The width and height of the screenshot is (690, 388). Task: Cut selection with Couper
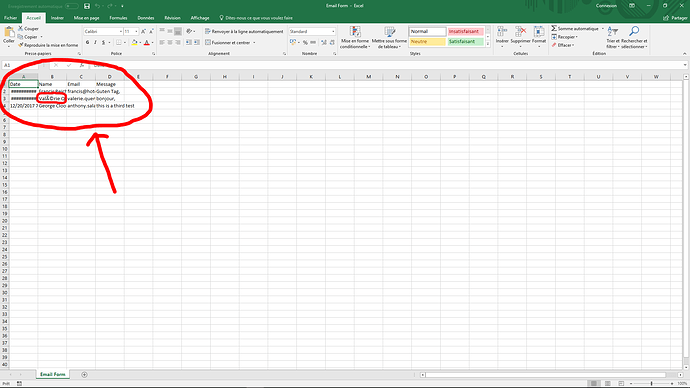[x=29, y=29]
